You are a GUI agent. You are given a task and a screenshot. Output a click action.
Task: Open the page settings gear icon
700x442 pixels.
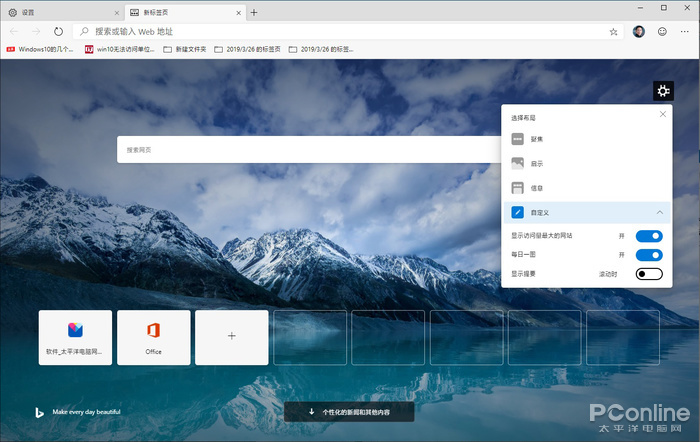point(663,91)
